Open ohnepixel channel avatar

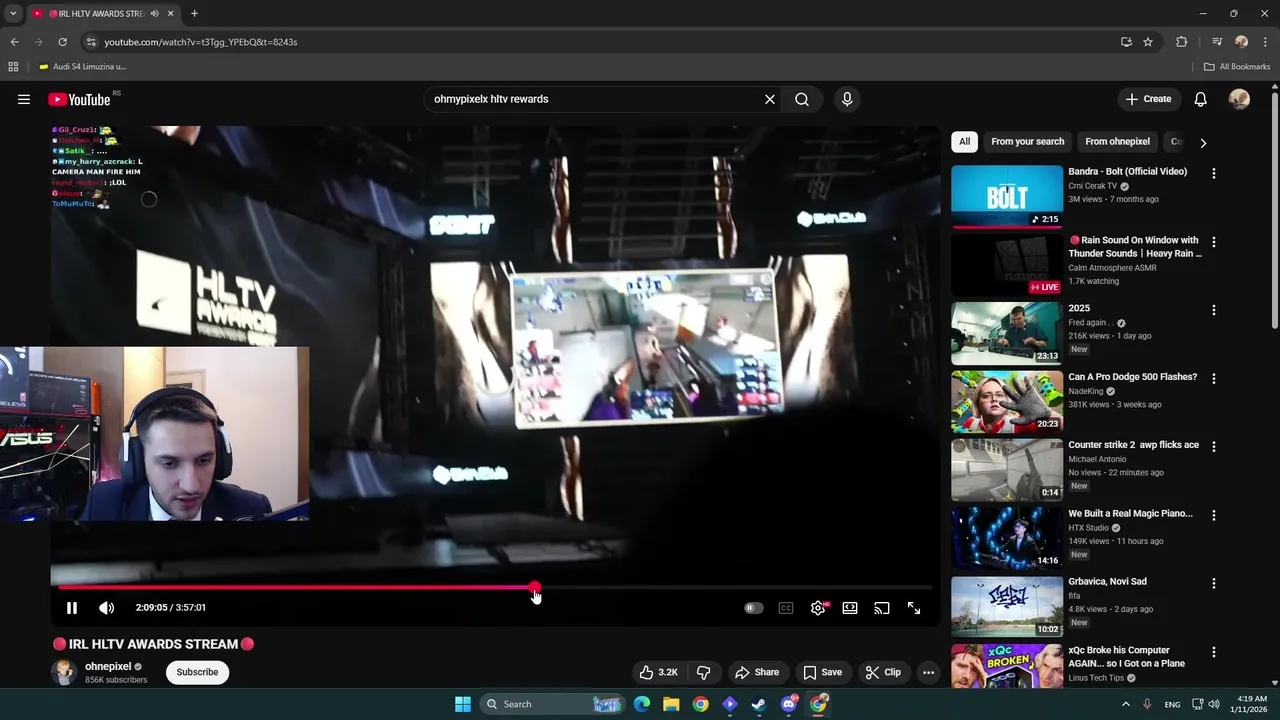[64, 672]
